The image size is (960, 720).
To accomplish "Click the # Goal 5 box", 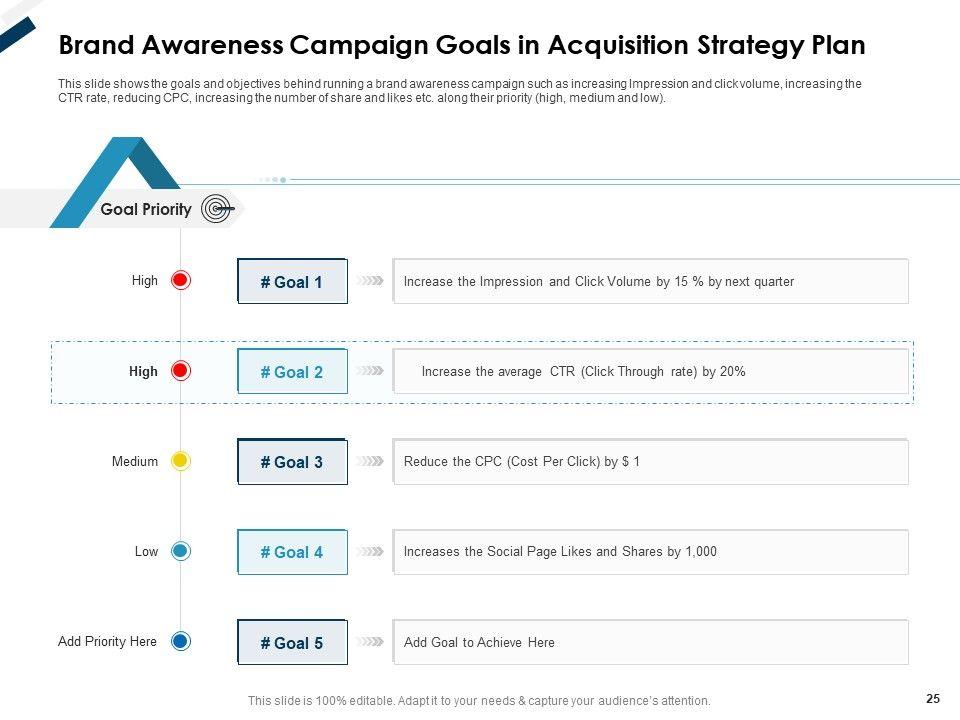I will 292,643.
